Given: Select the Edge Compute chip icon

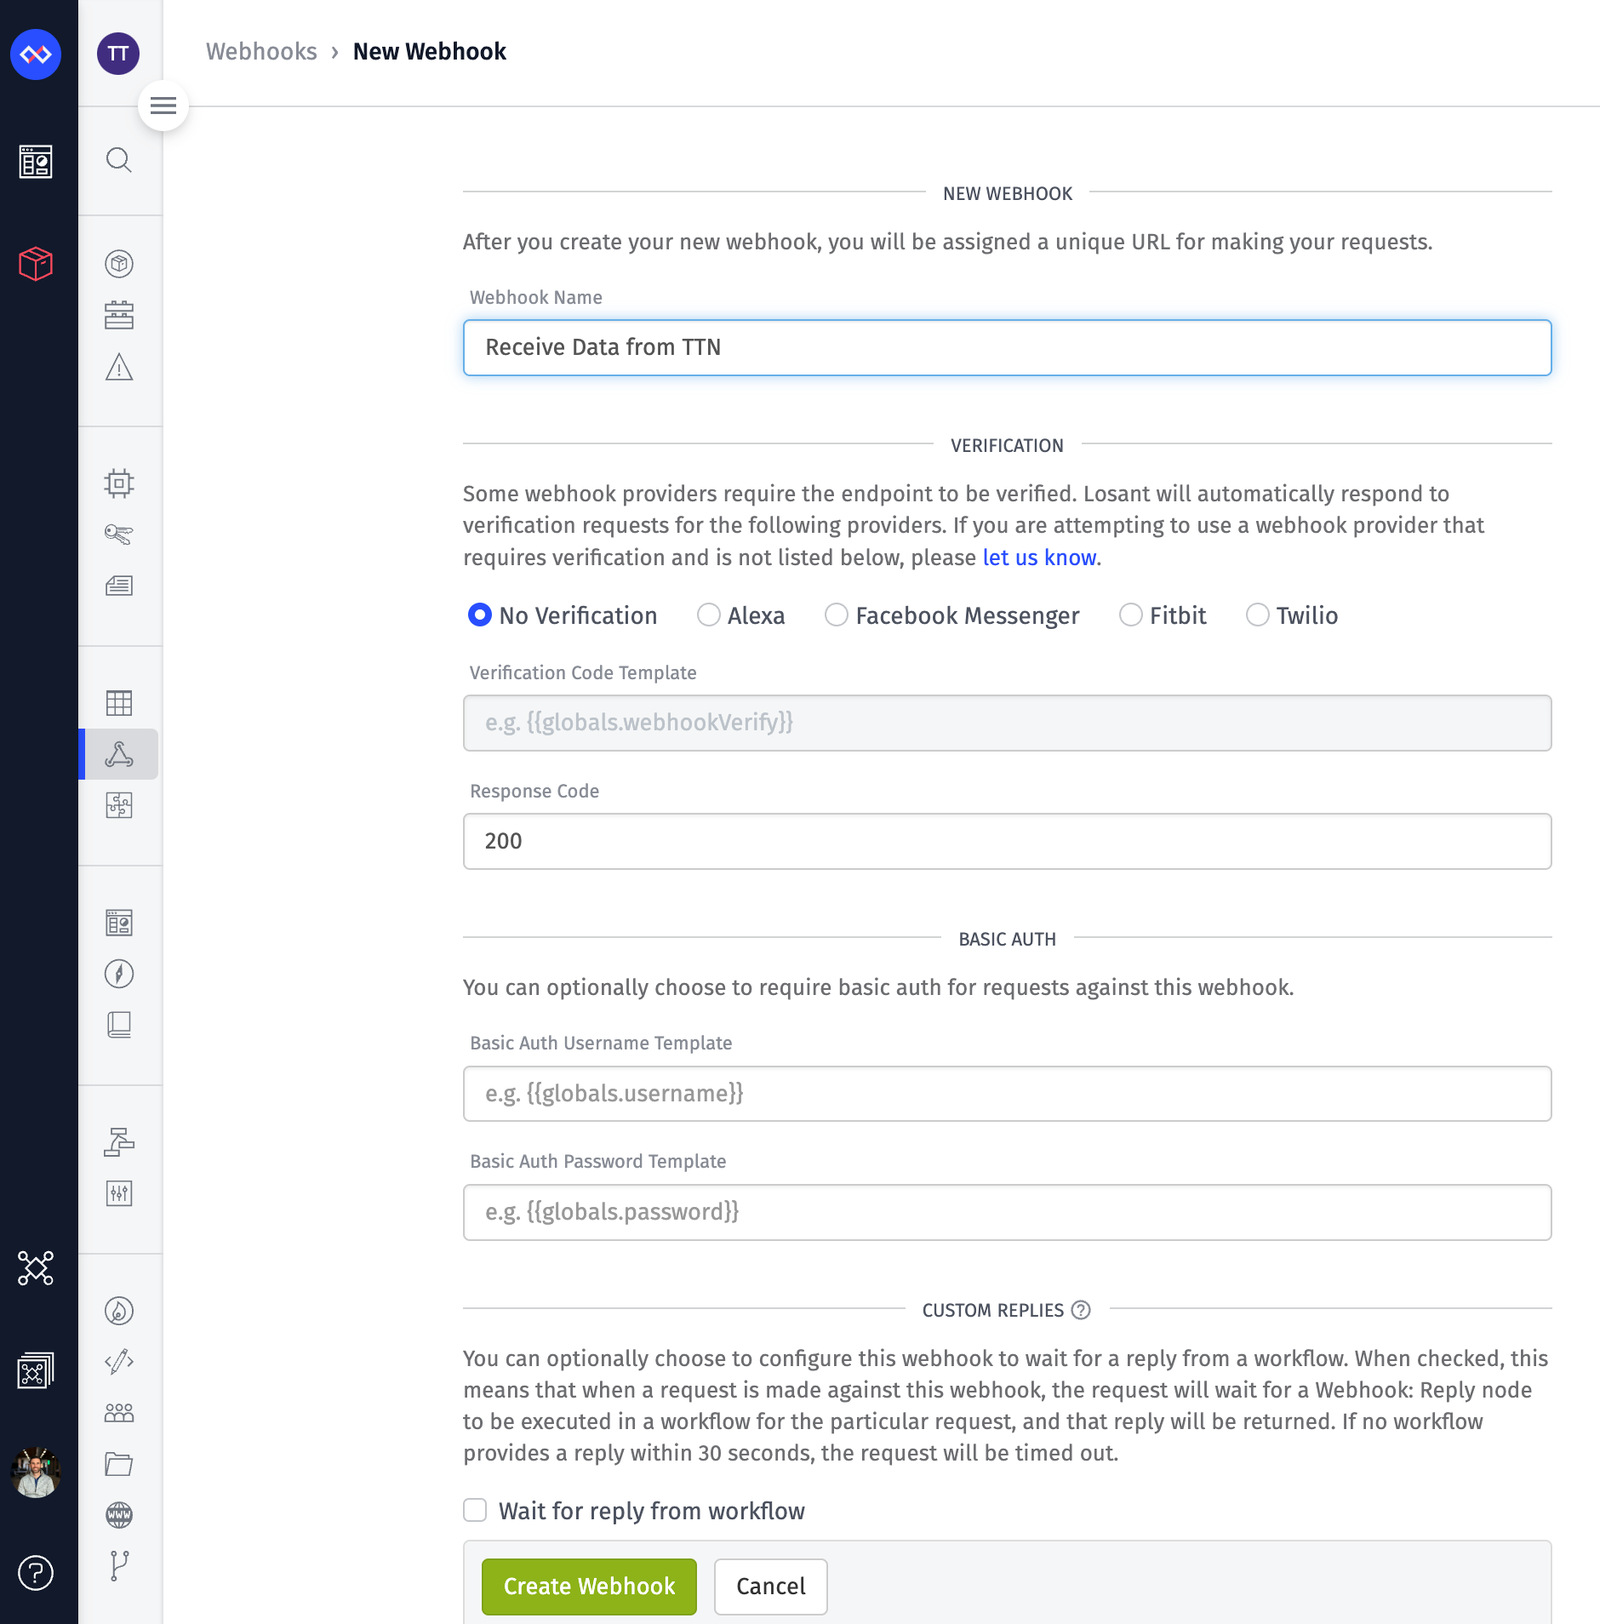Looking at the screenshot, I should coord(119,482).
